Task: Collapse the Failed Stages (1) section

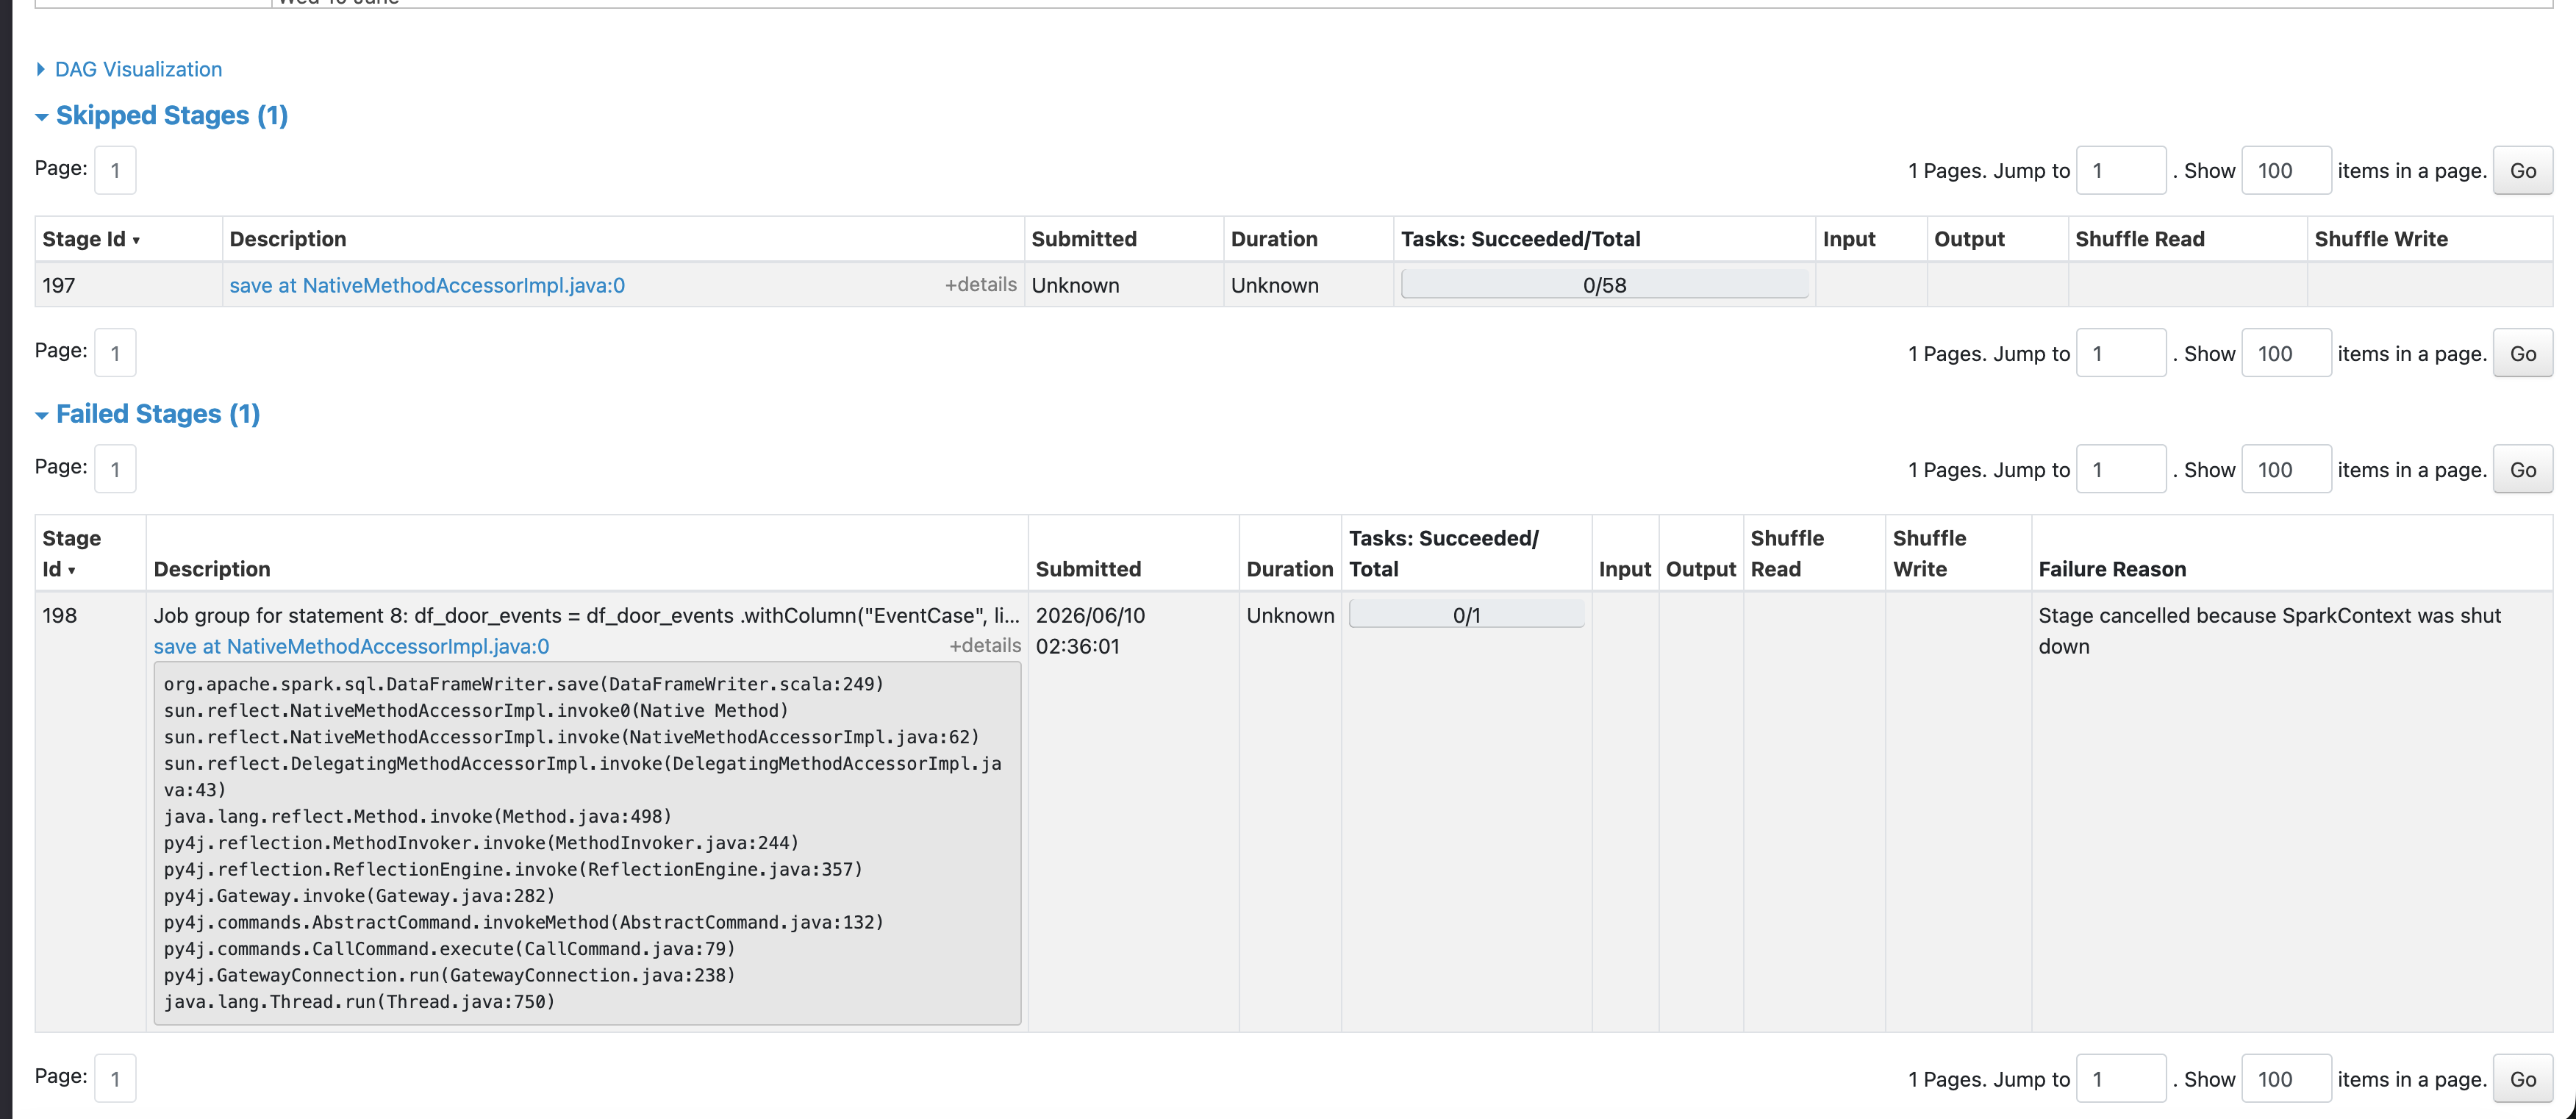Action: [x=148, y=414]
